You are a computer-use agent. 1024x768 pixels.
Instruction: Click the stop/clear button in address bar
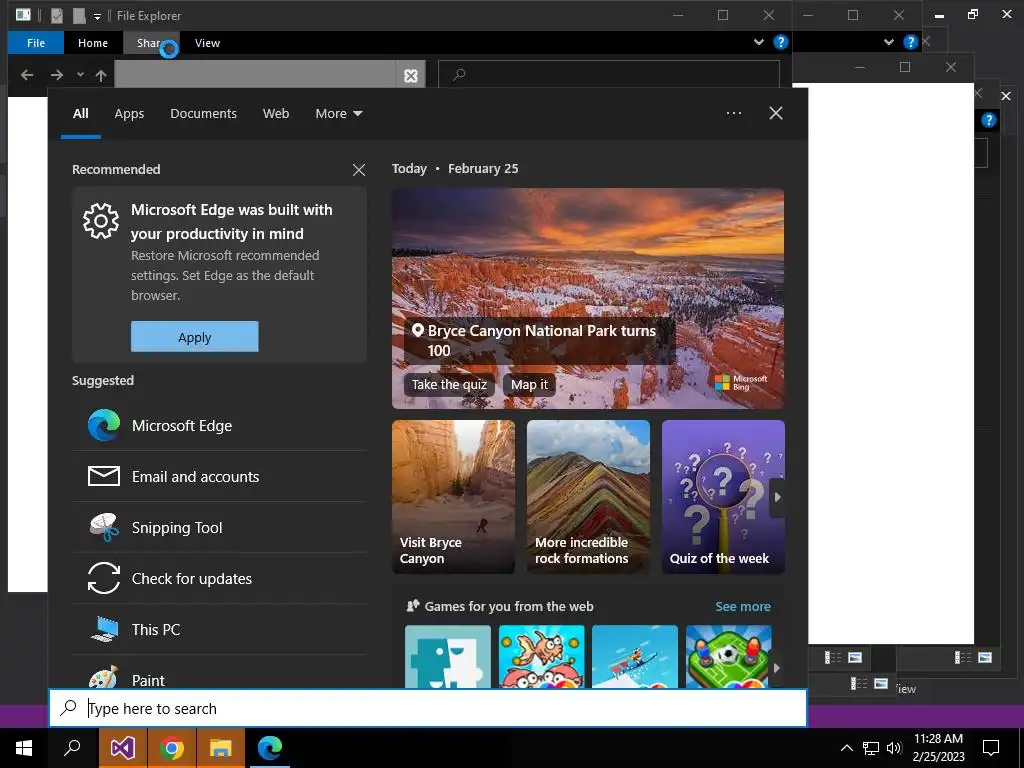[x=411, y=76]
